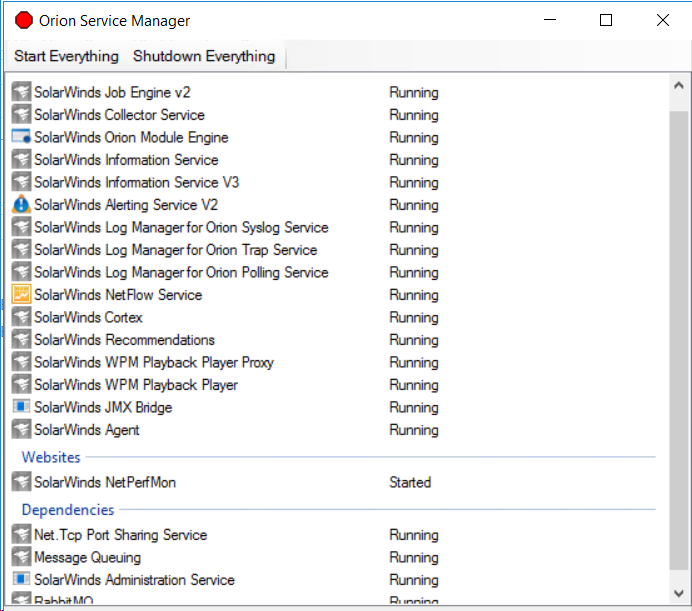
Task: Select the Dependencies group header
Action: pos(68,510)
